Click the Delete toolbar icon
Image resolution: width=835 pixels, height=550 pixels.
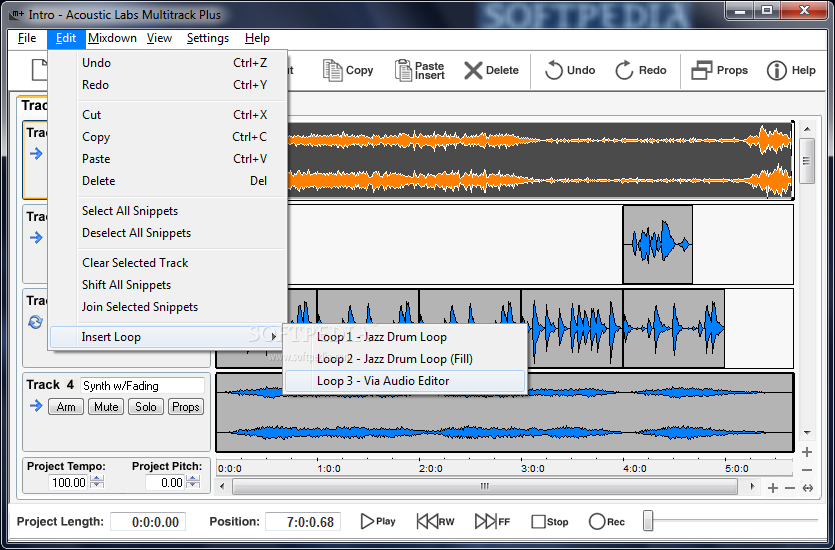pos(490,70)
